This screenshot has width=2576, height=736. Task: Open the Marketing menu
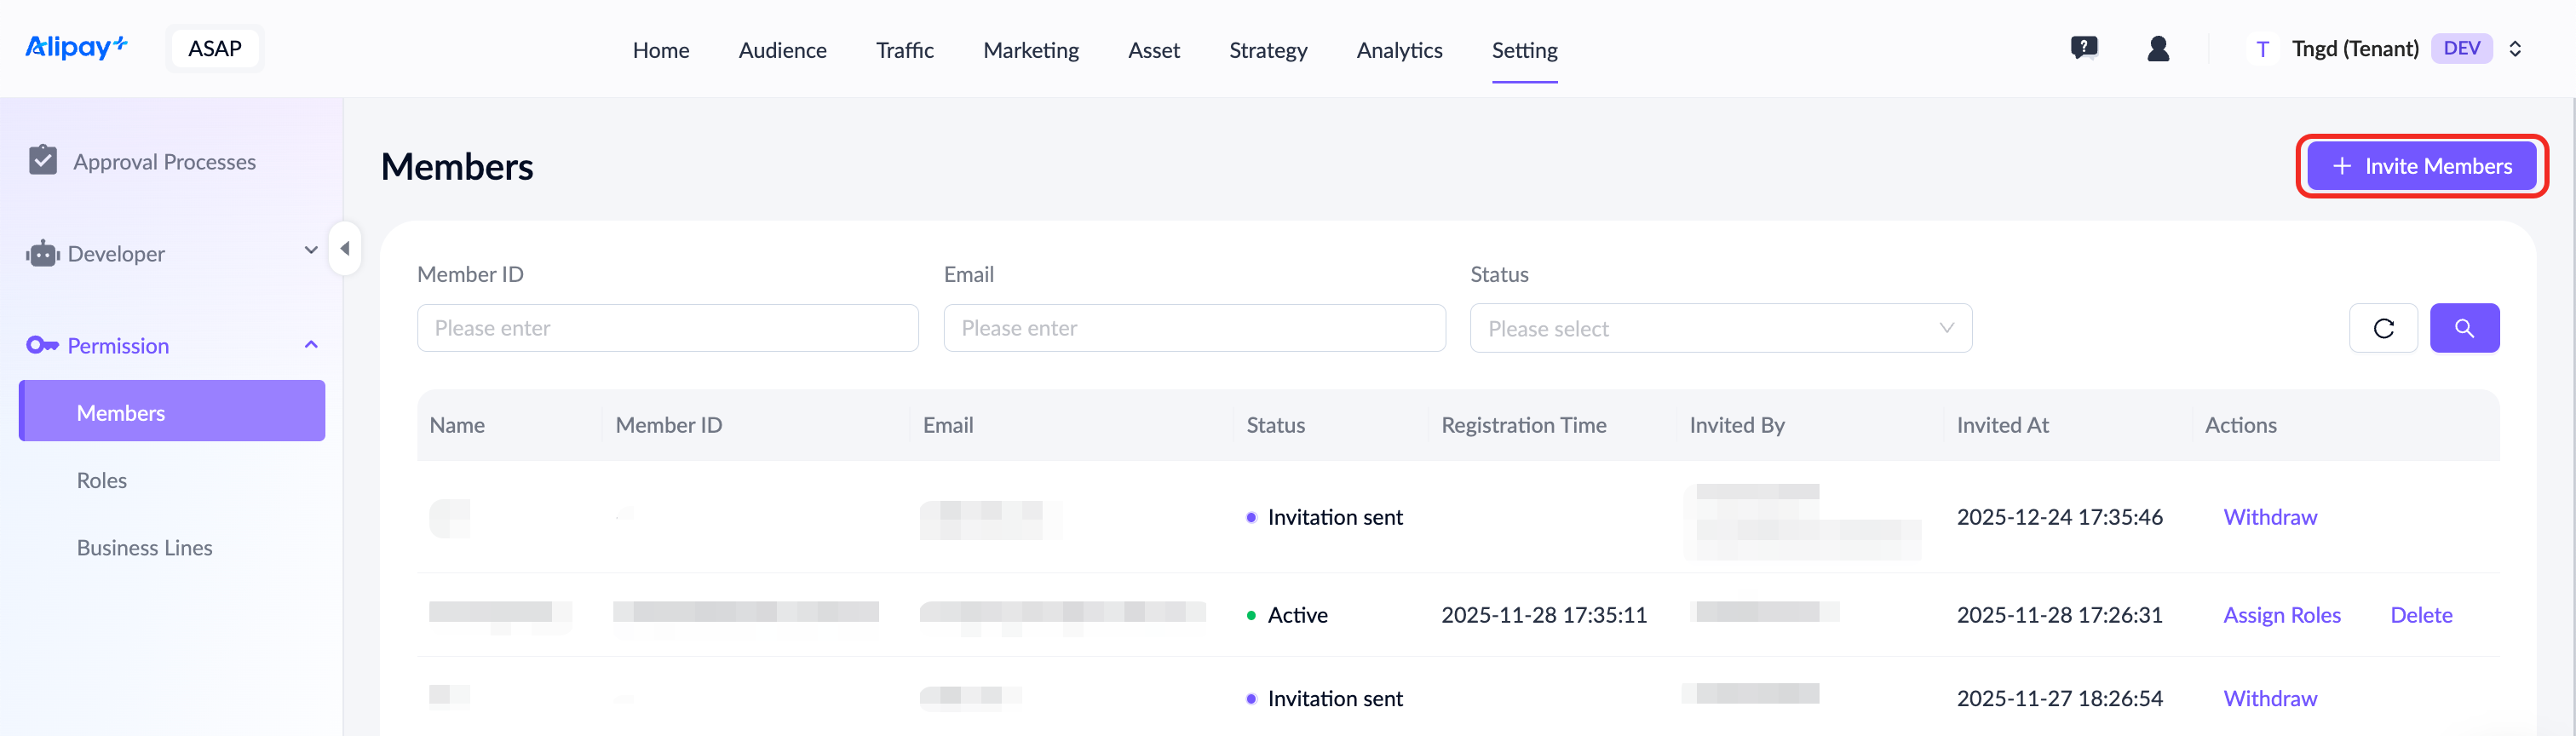(x=1030, y=50)
